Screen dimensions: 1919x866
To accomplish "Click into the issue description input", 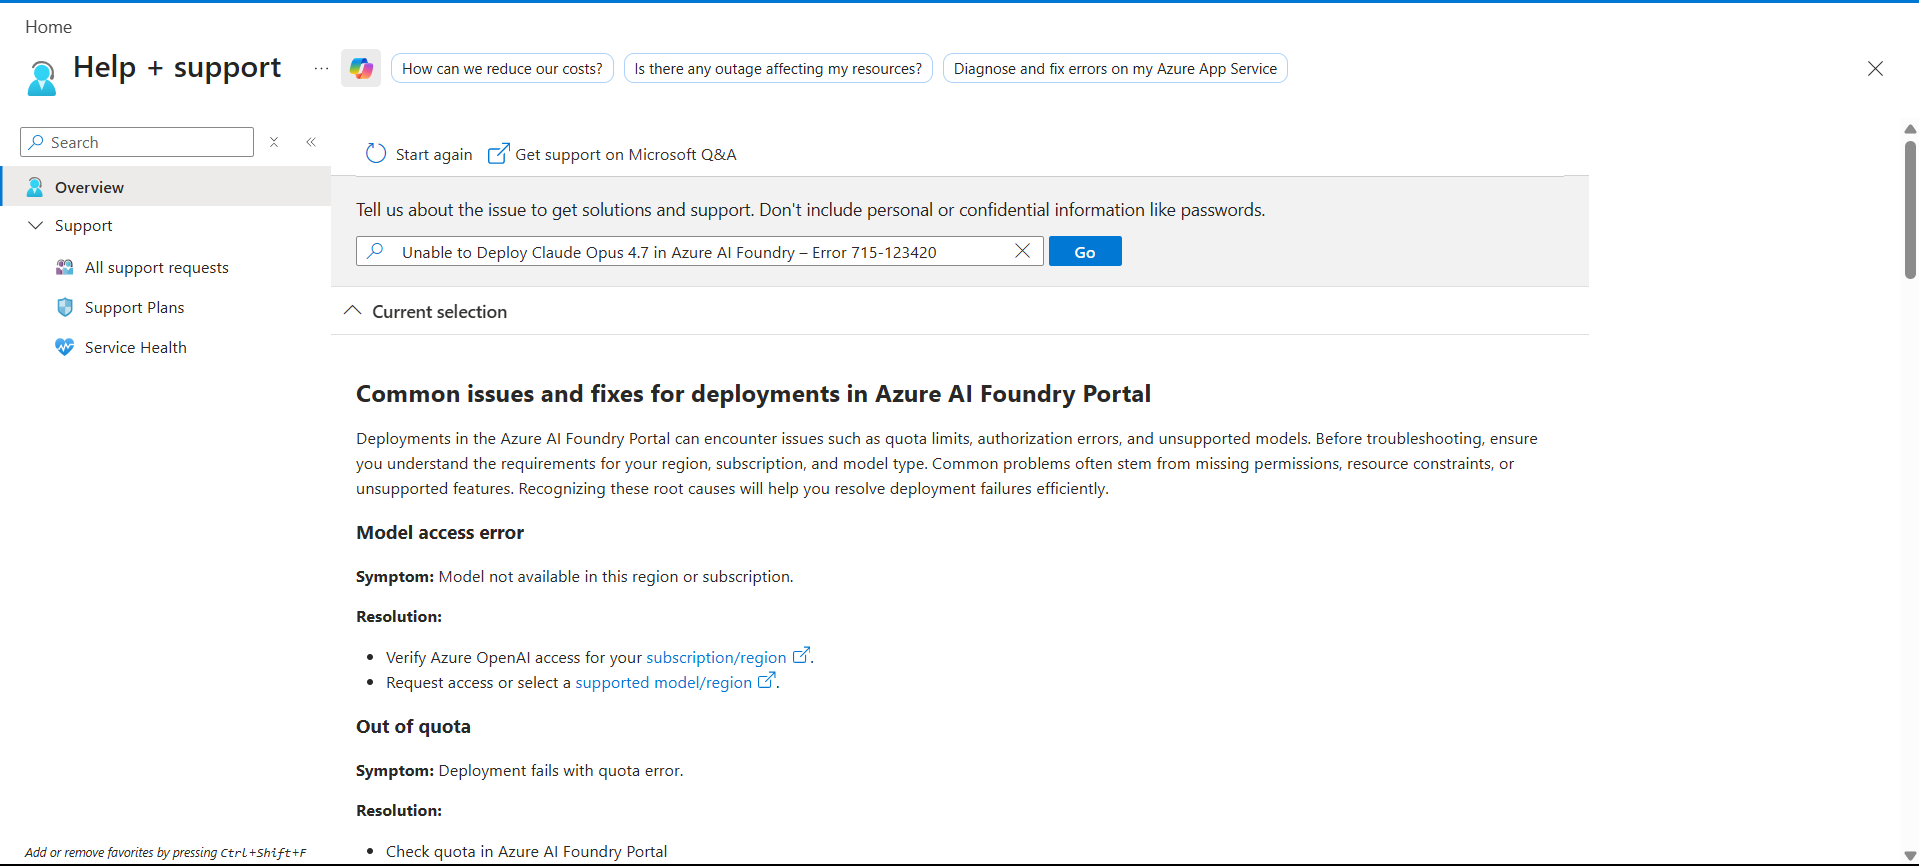I will coord(700,251).
